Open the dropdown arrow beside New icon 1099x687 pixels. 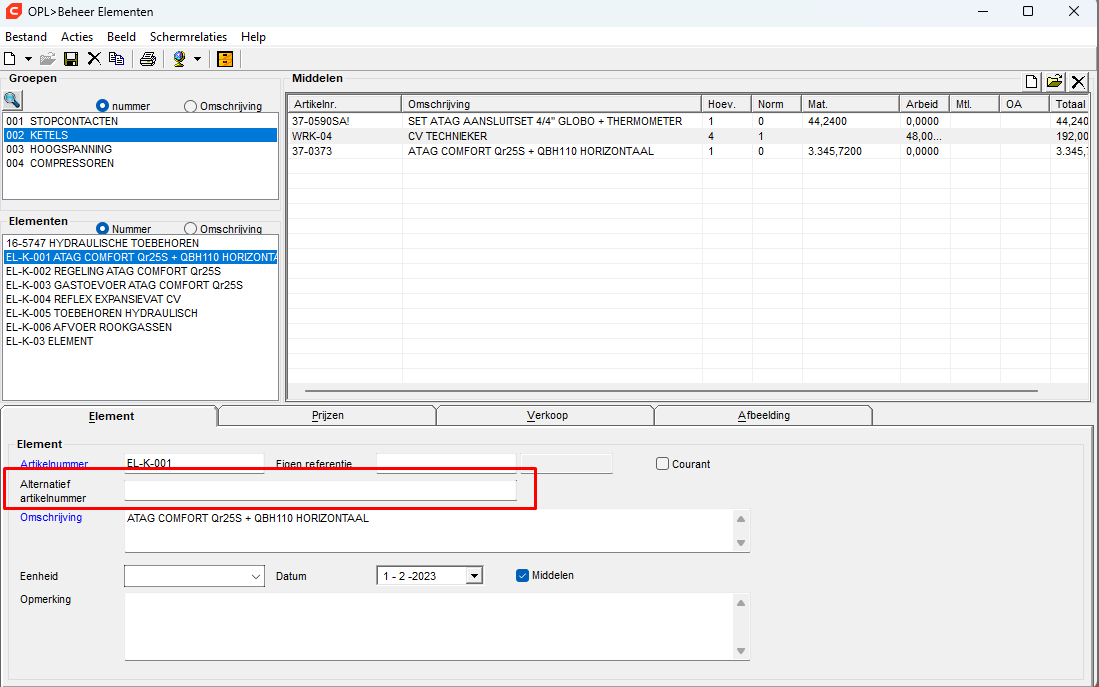pyautogui.click(x=28, y=59)
